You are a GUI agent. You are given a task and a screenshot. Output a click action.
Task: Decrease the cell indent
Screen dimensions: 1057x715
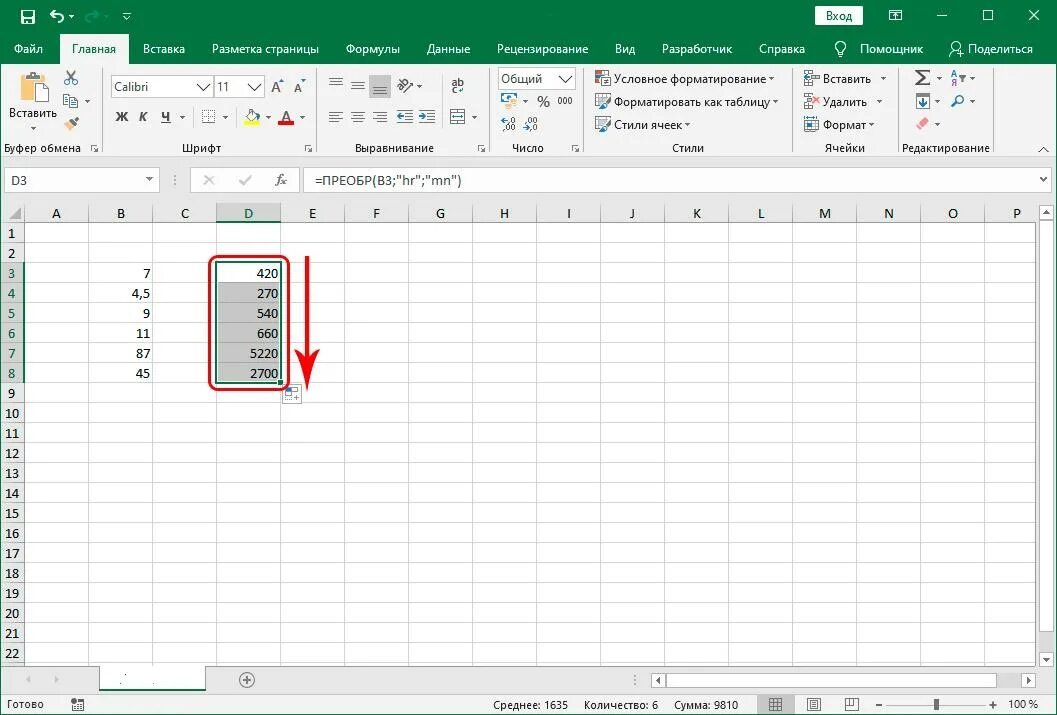[404, 117]
